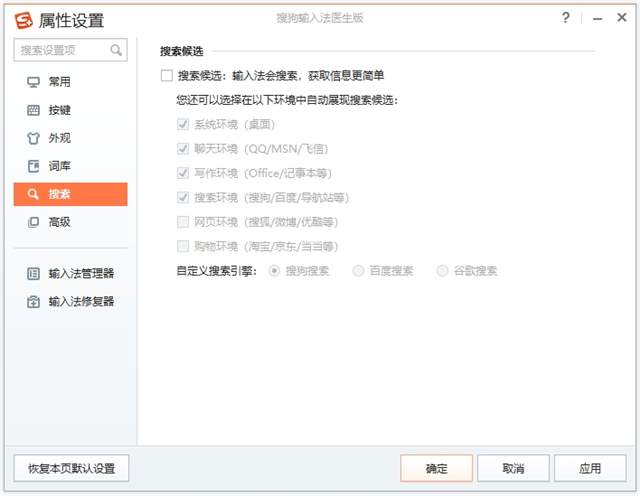640x496 pixels.
Task: Click the Sogou logo icon in title bar
Action: pyautogui.click(x=24, y=20)
